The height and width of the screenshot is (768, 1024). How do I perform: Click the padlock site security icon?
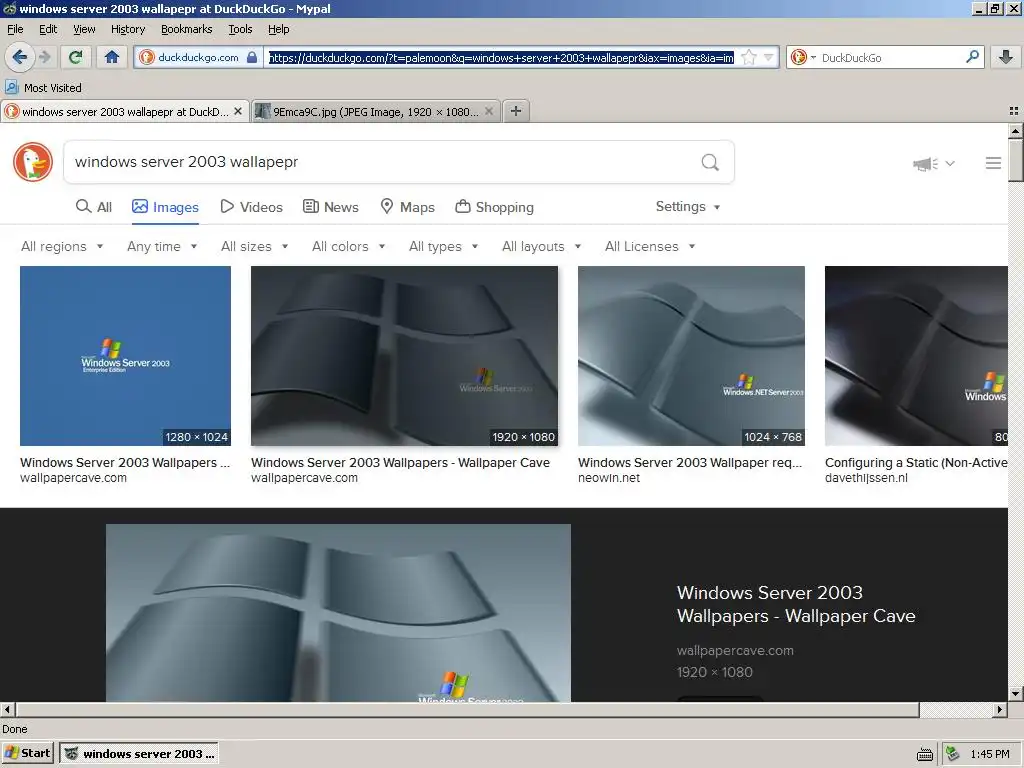(252, 57)
